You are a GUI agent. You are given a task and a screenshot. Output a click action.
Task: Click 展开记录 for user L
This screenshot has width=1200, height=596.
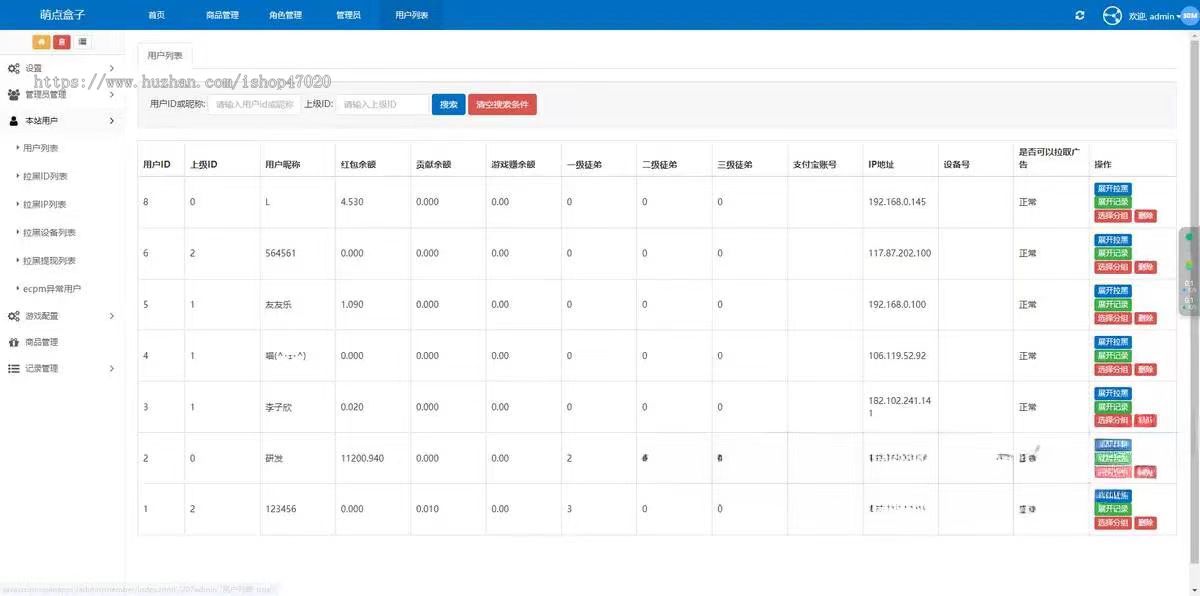coord(1113,202)
